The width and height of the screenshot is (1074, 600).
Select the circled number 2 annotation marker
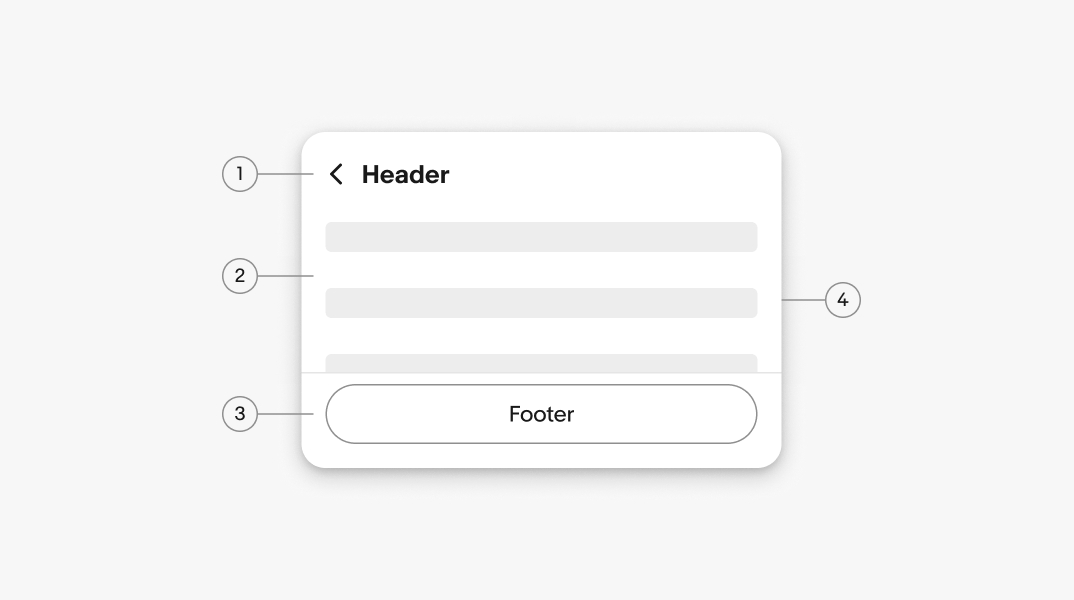240,275
